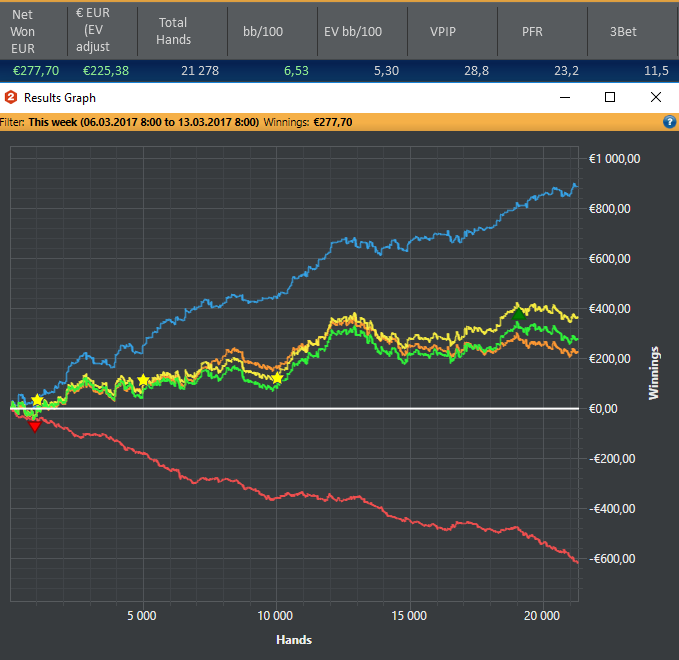
Task: Click the filter text 'This week (06.03.2017 8:00 to 13.03.2017 8:00)'
Action: [144, 122]
